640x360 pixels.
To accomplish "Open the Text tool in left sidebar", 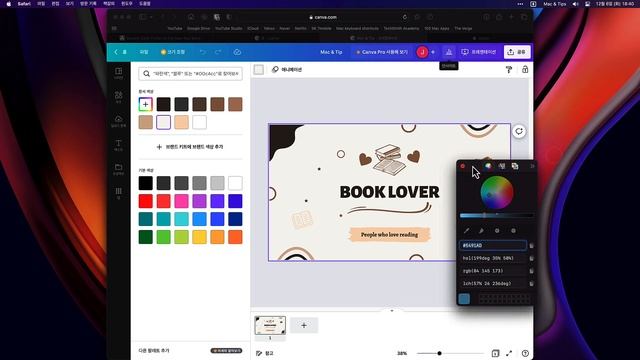I will [118, 145].
